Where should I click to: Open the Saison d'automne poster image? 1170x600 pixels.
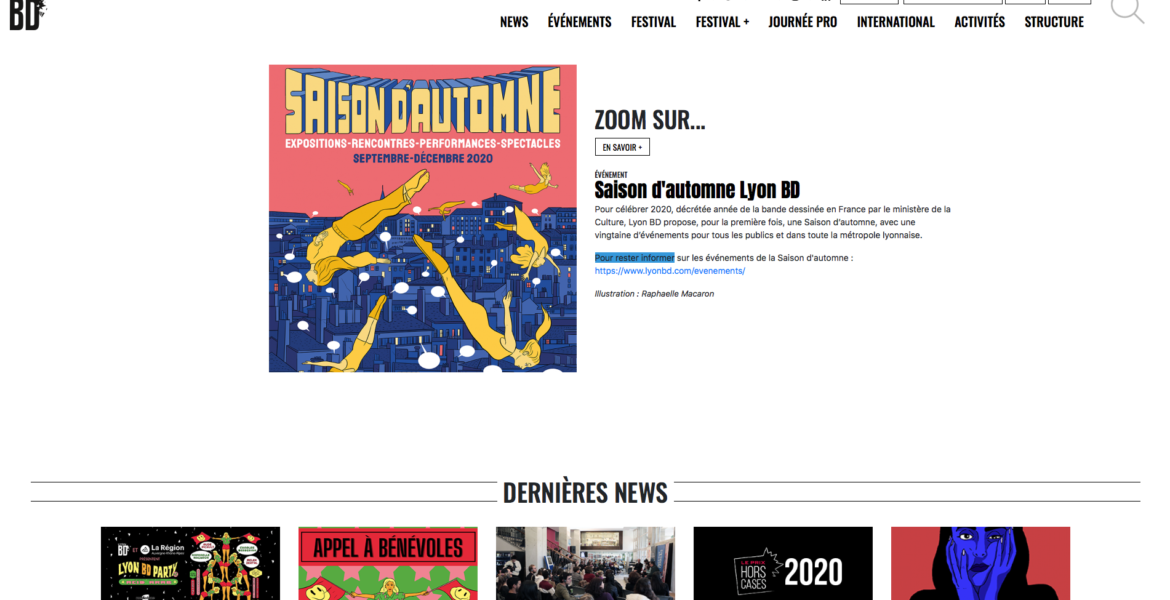click(x=422, y=218)
